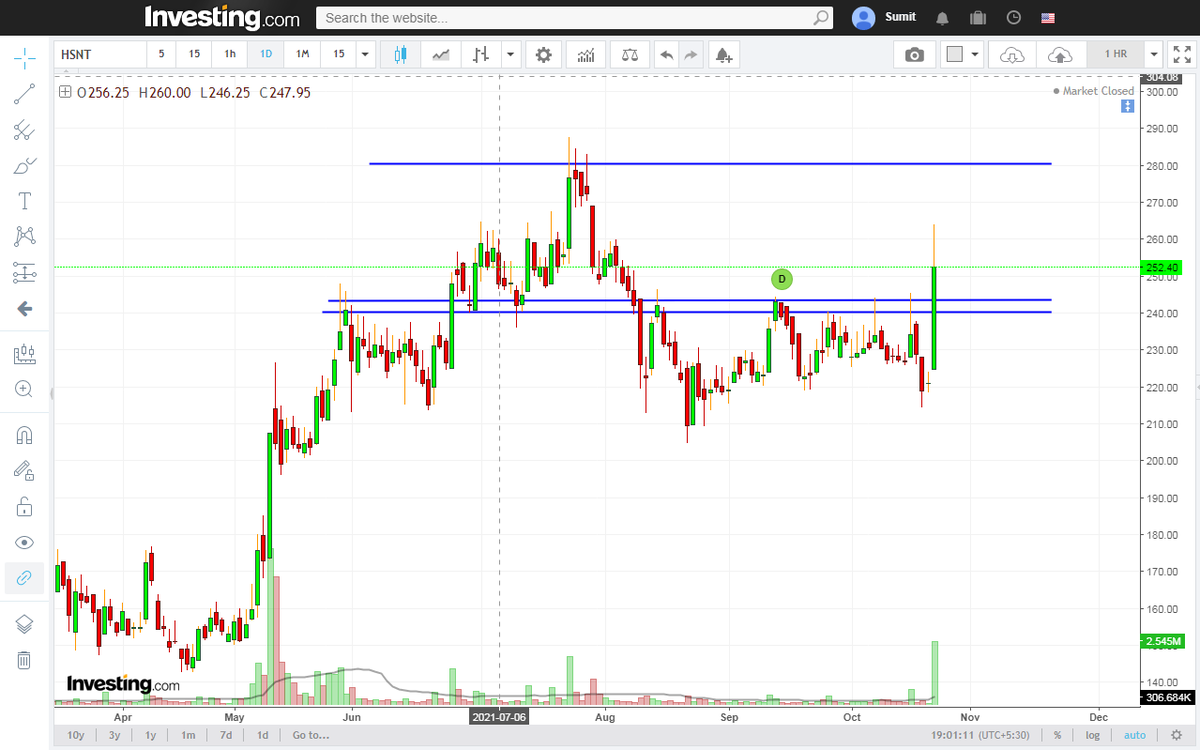Set range to 1y
Image resolution: width=1200 pixels, height=750 pixels.
150,735
